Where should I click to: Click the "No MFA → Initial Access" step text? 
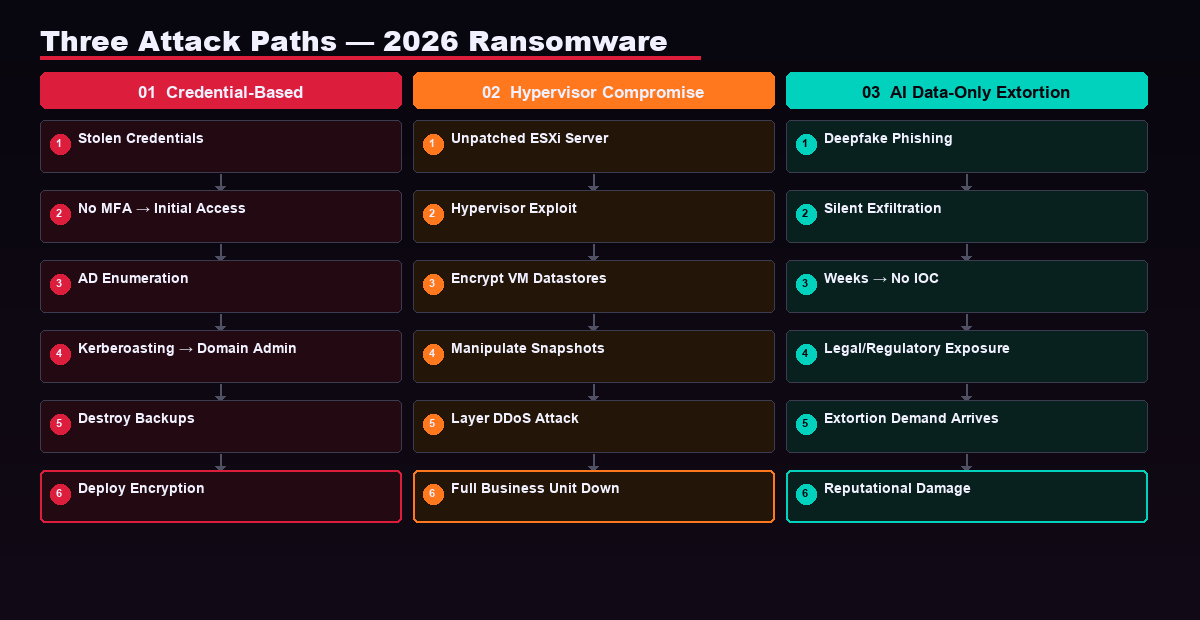click(x=162, y=208)
